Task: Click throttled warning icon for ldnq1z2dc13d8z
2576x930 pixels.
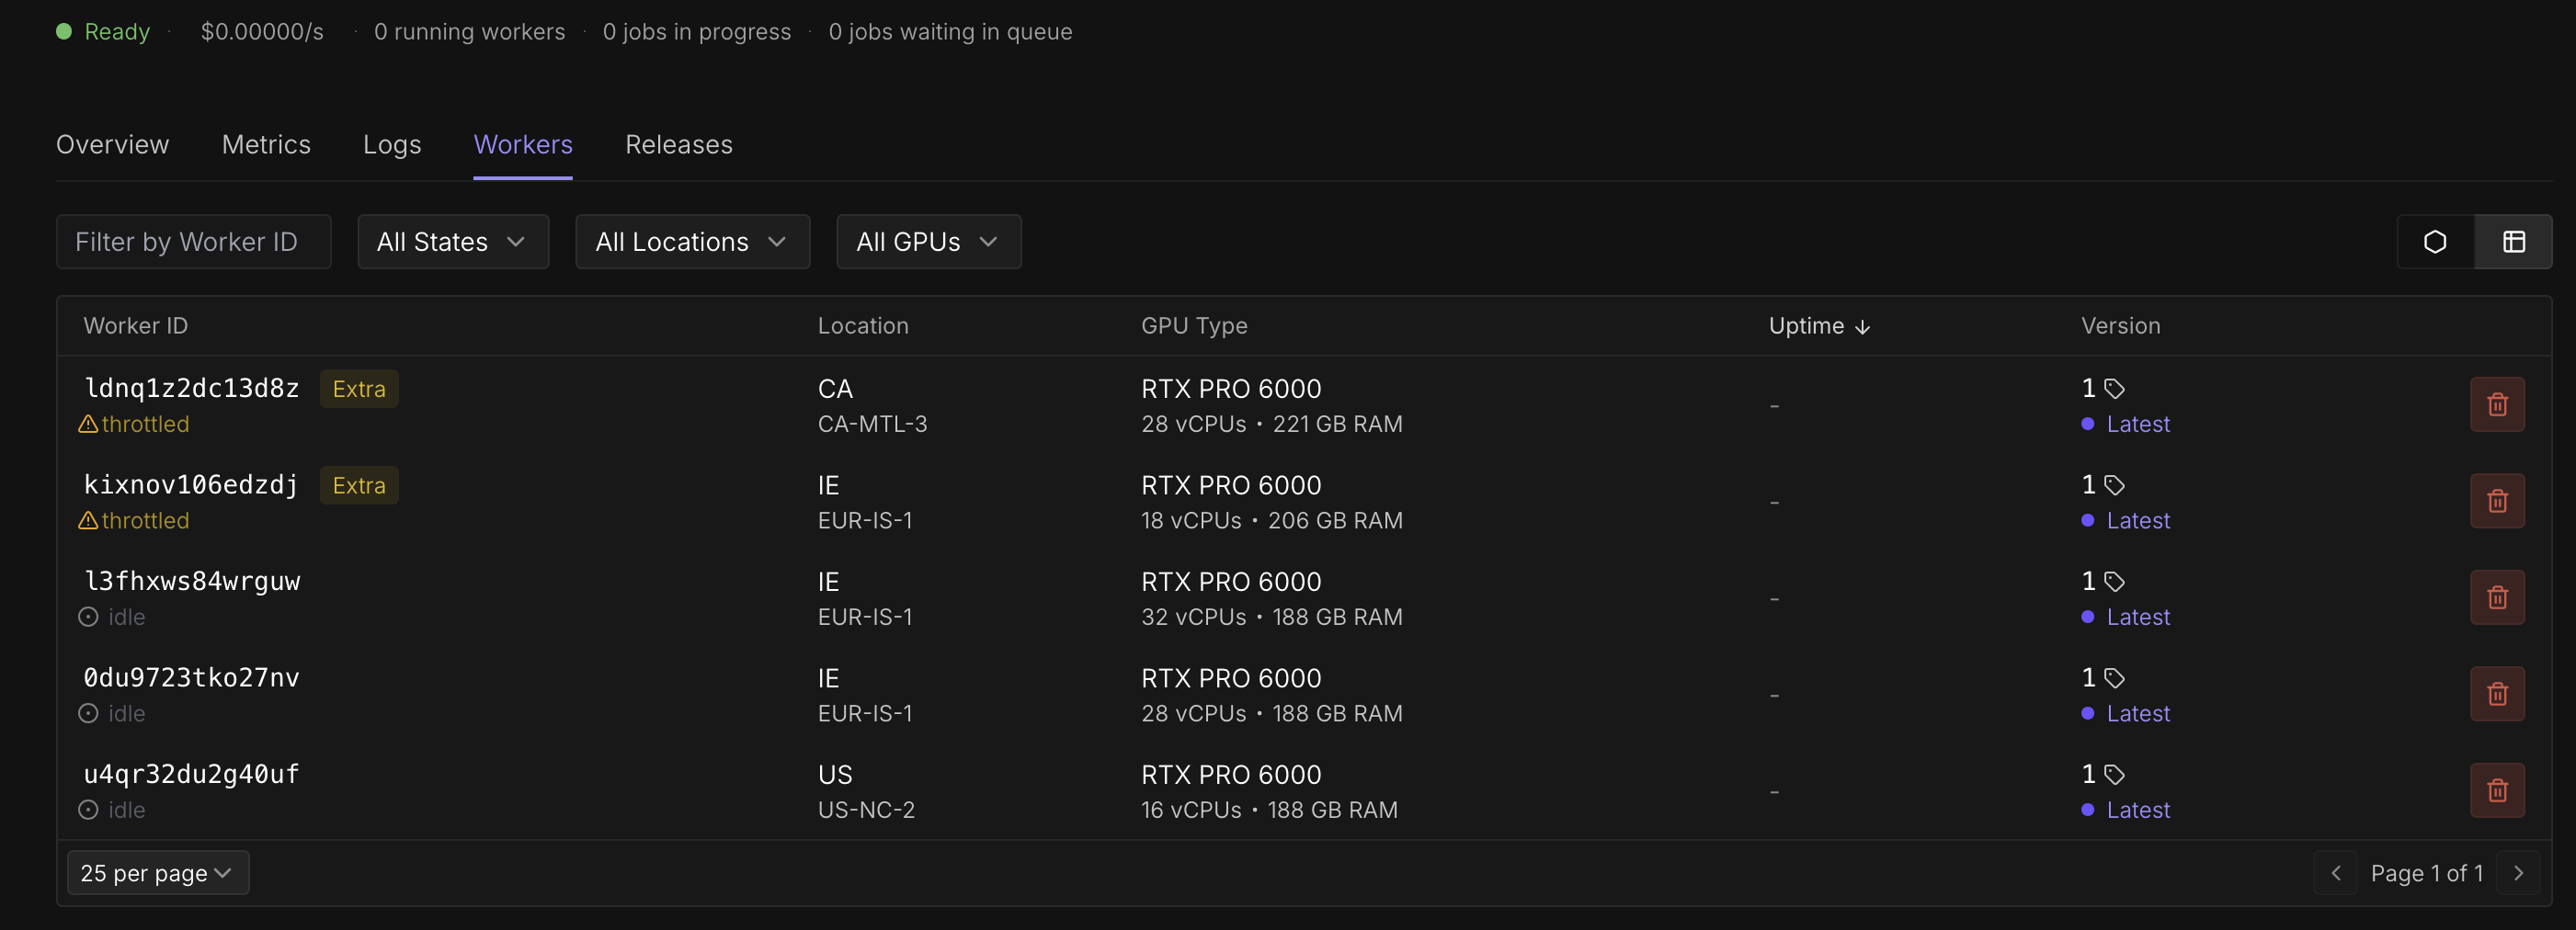Action: 88,424
